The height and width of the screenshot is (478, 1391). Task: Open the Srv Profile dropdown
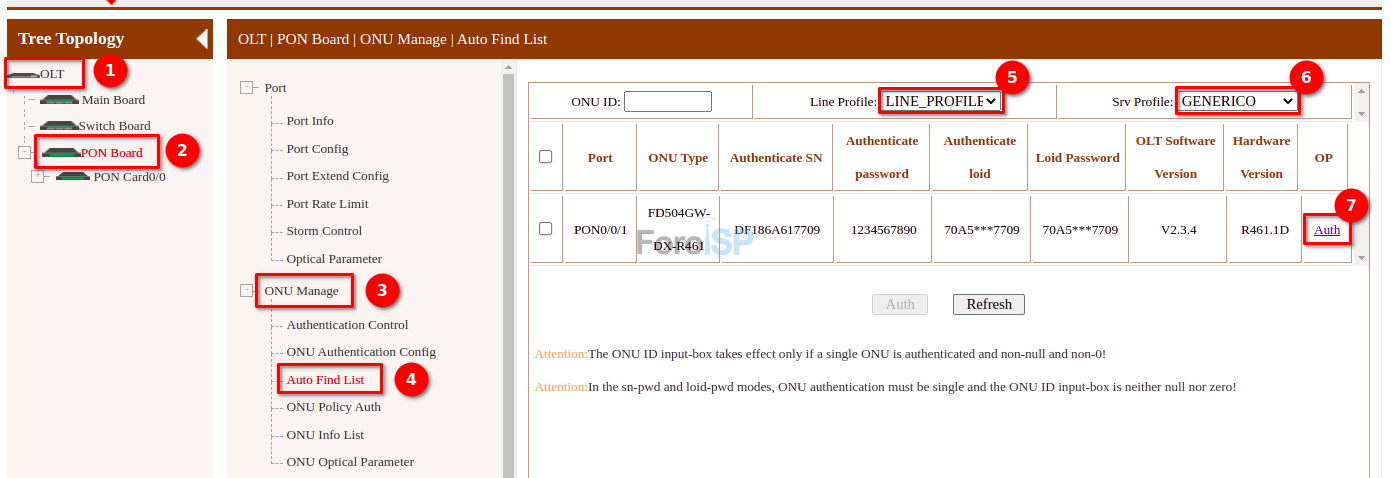tap(1237, 101)
